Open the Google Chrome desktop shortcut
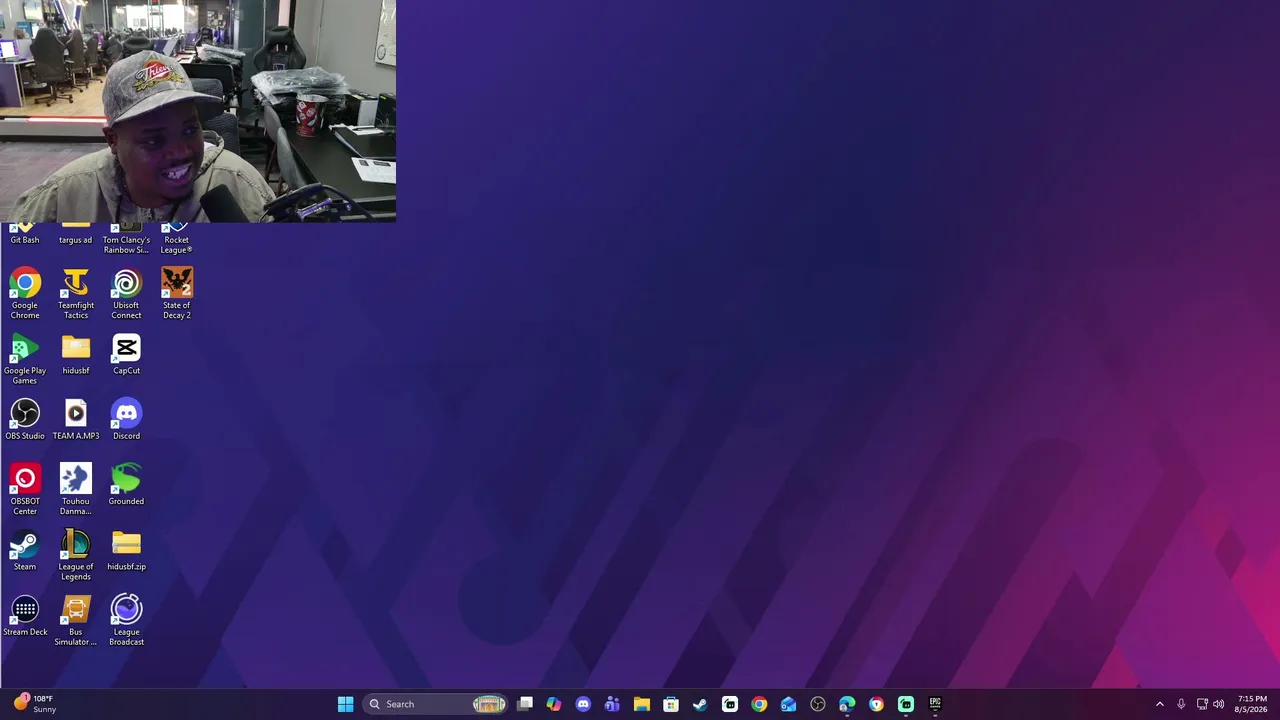This screenshot has width=1280, height=720. (x=25, y=293)
